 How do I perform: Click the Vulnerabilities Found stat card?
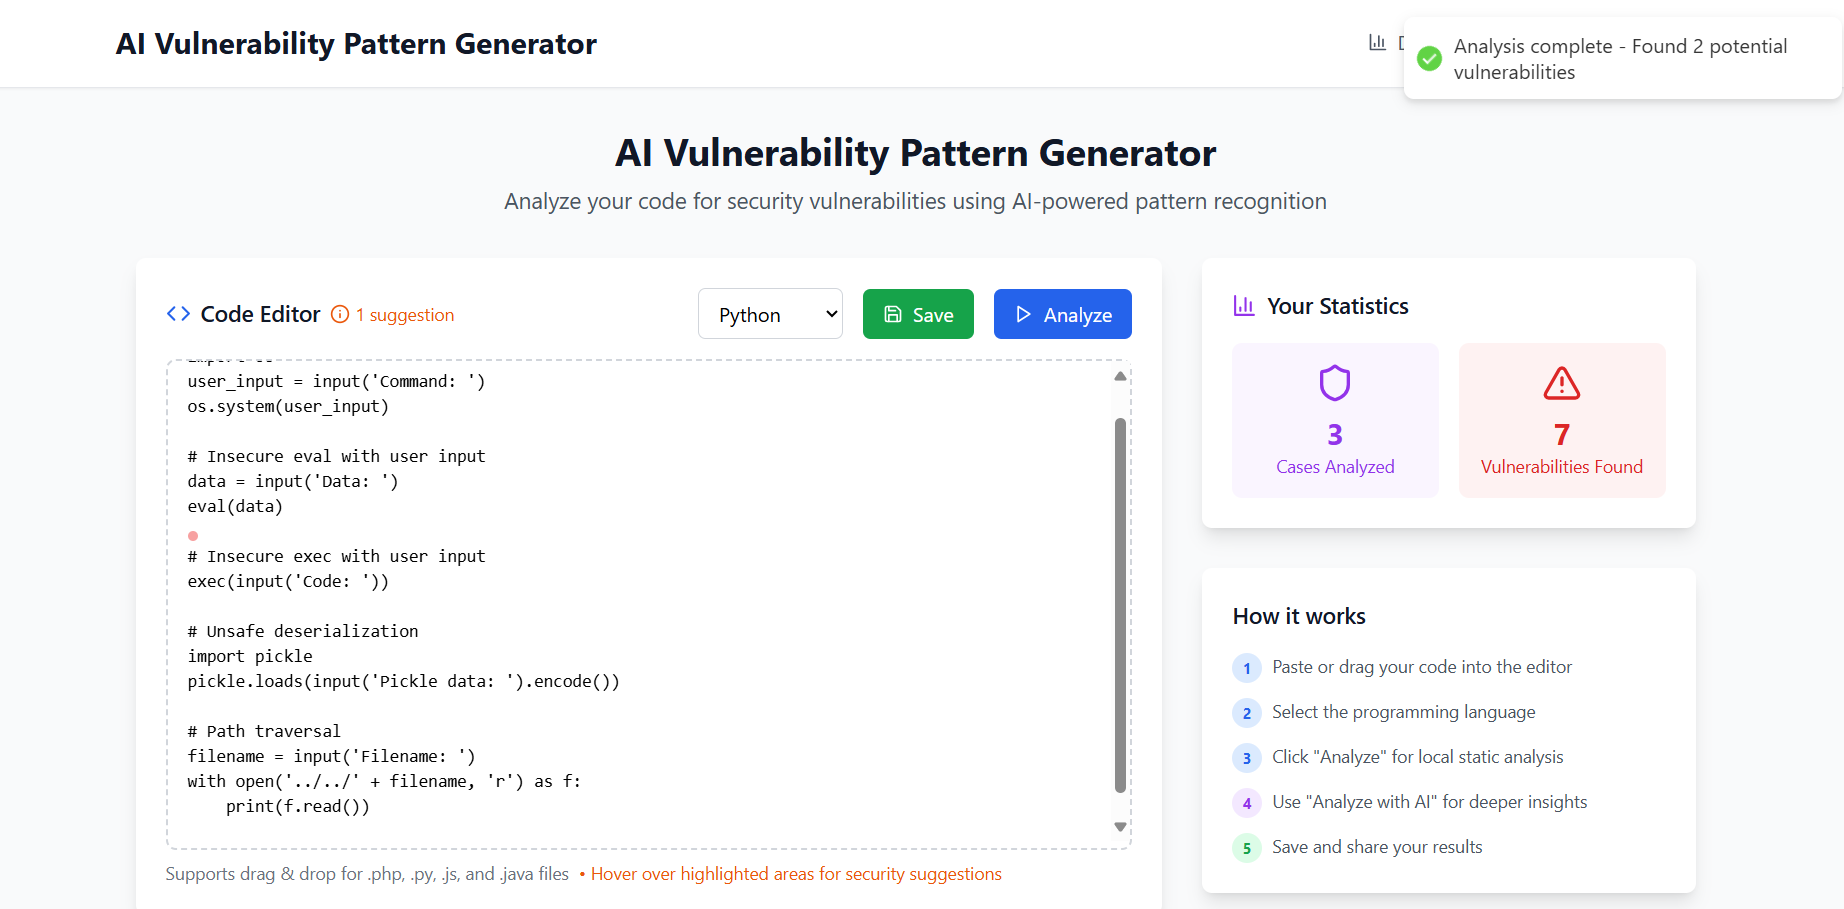pyautogui.click(x=1561, y=420)
